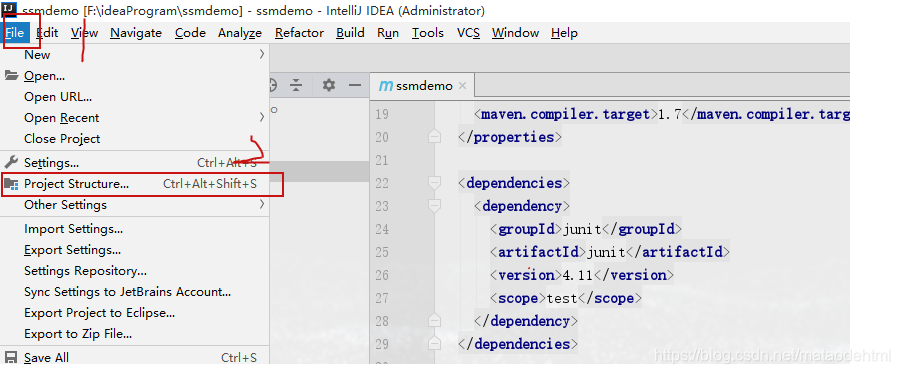This screenshot has width=900, height=374.
Task: Click the floppy disk Save All icon
Action: 11,358
